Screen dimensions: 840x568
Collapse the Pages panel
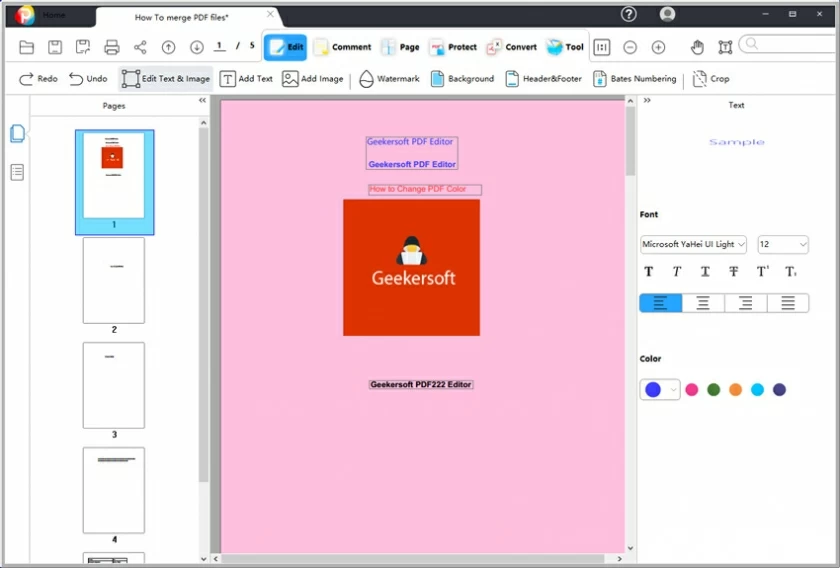[x=202, y=100]
